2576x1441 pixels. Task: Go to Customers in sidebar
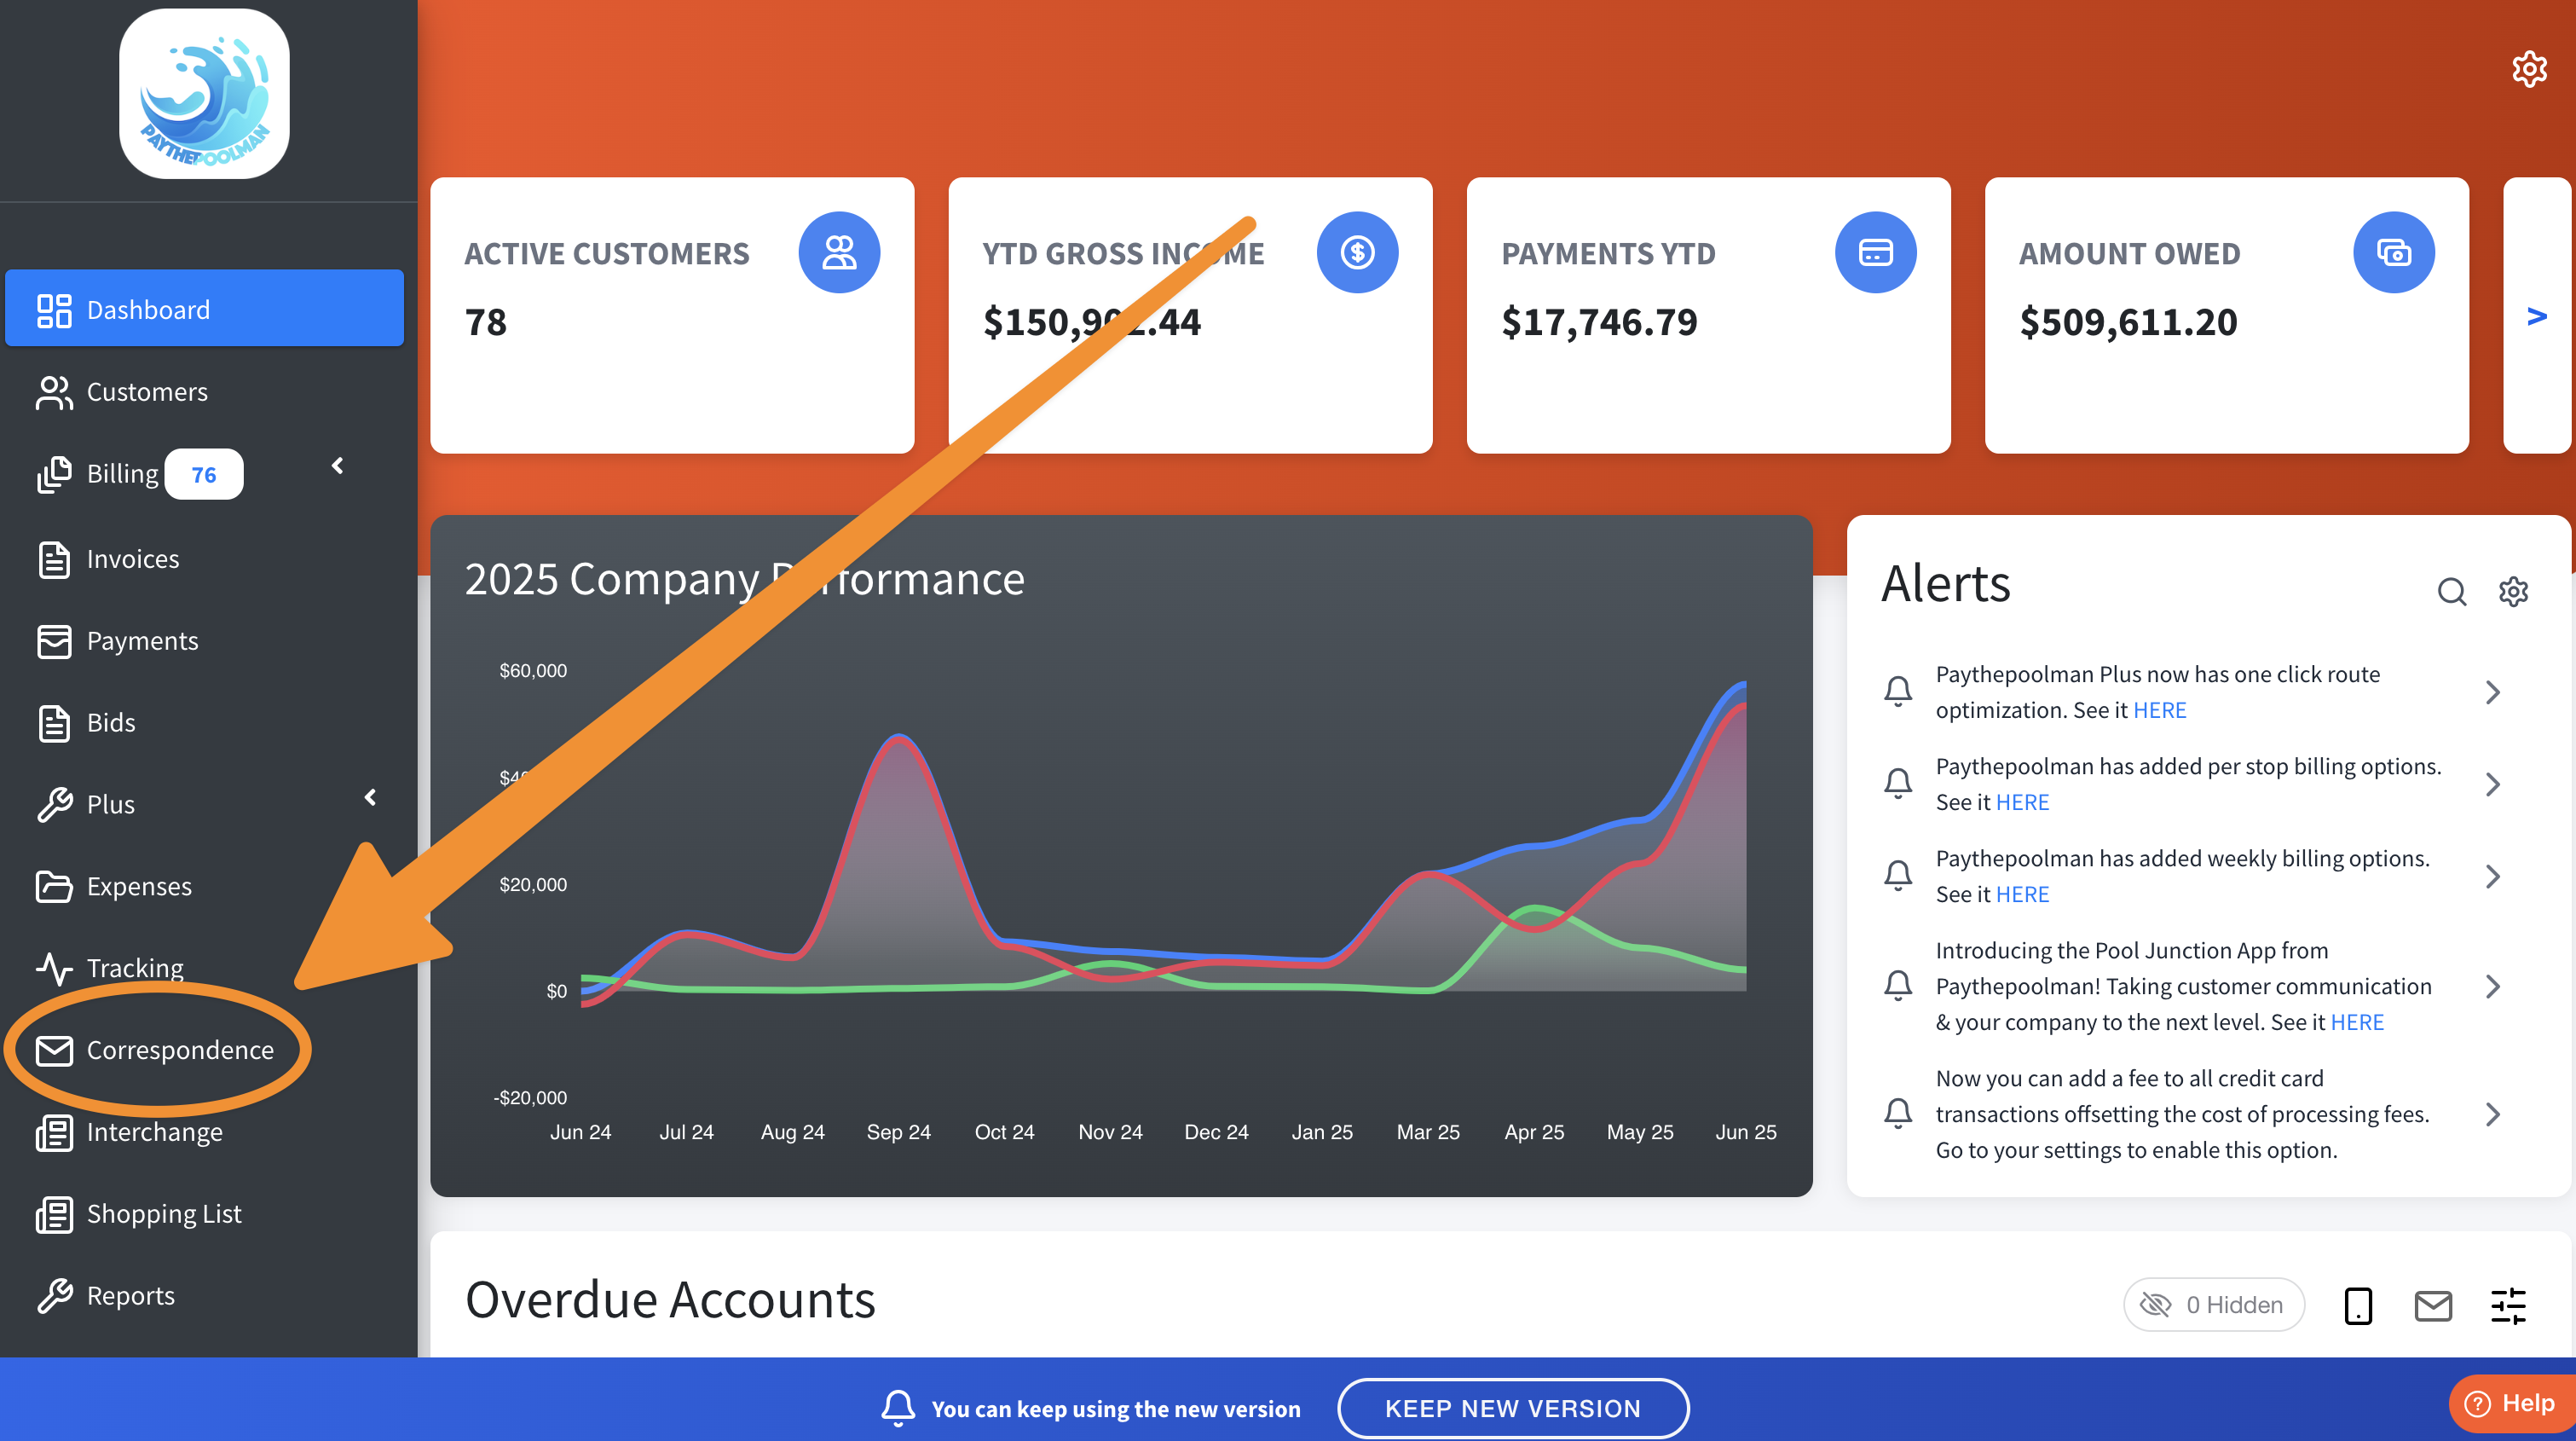[x=147, y=392]
